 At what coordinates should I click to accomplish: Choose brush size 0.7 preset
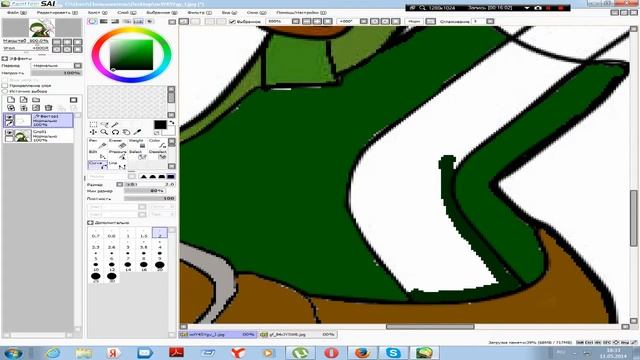pos(96,233)
